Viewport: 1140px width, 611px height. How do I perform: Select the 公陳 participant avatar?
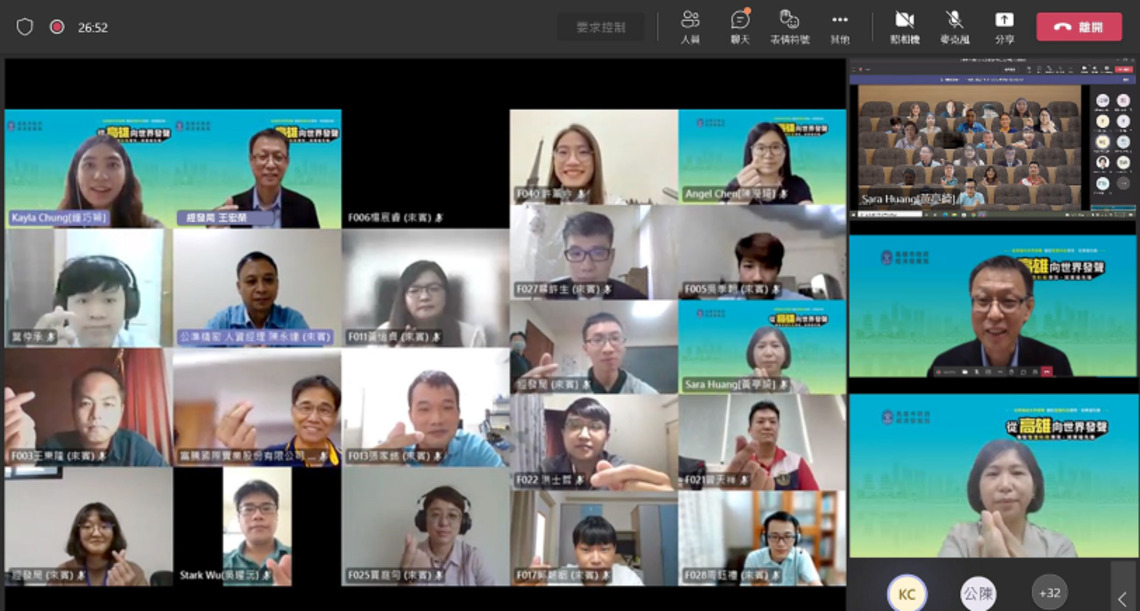pyautogui.click(x=978, y=593)
